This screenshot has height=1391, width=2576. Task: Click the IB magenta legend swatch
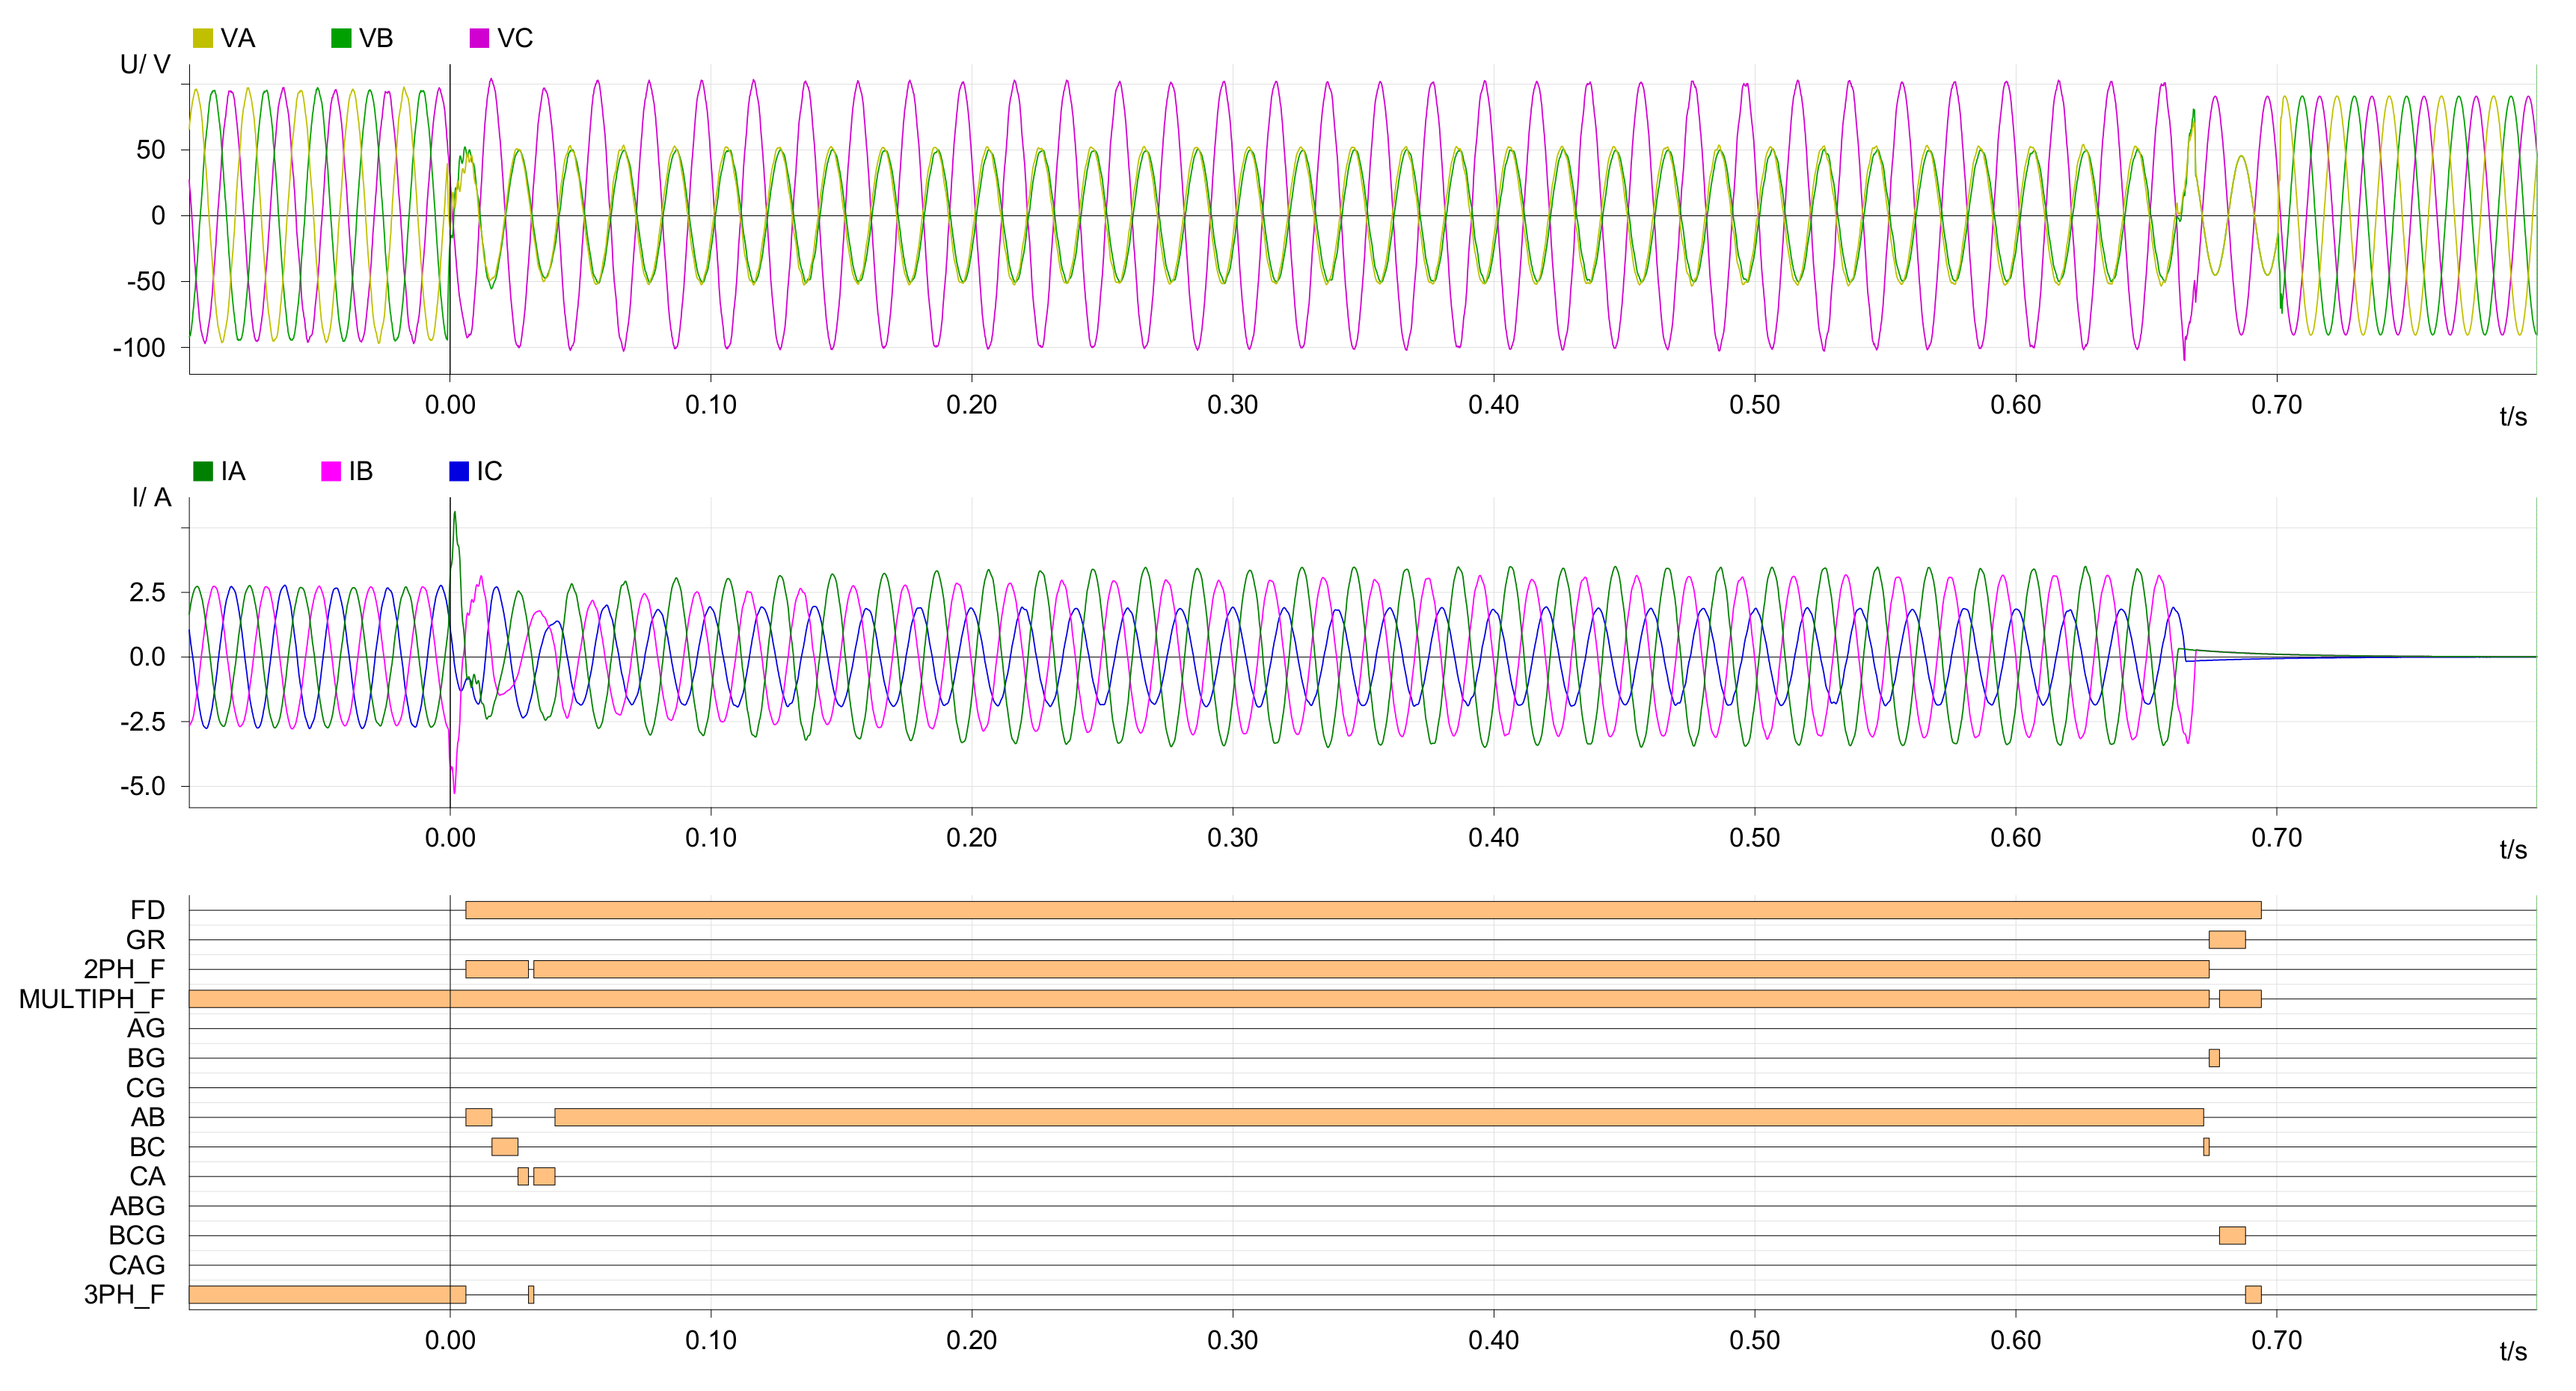click(x=331, y=471)
